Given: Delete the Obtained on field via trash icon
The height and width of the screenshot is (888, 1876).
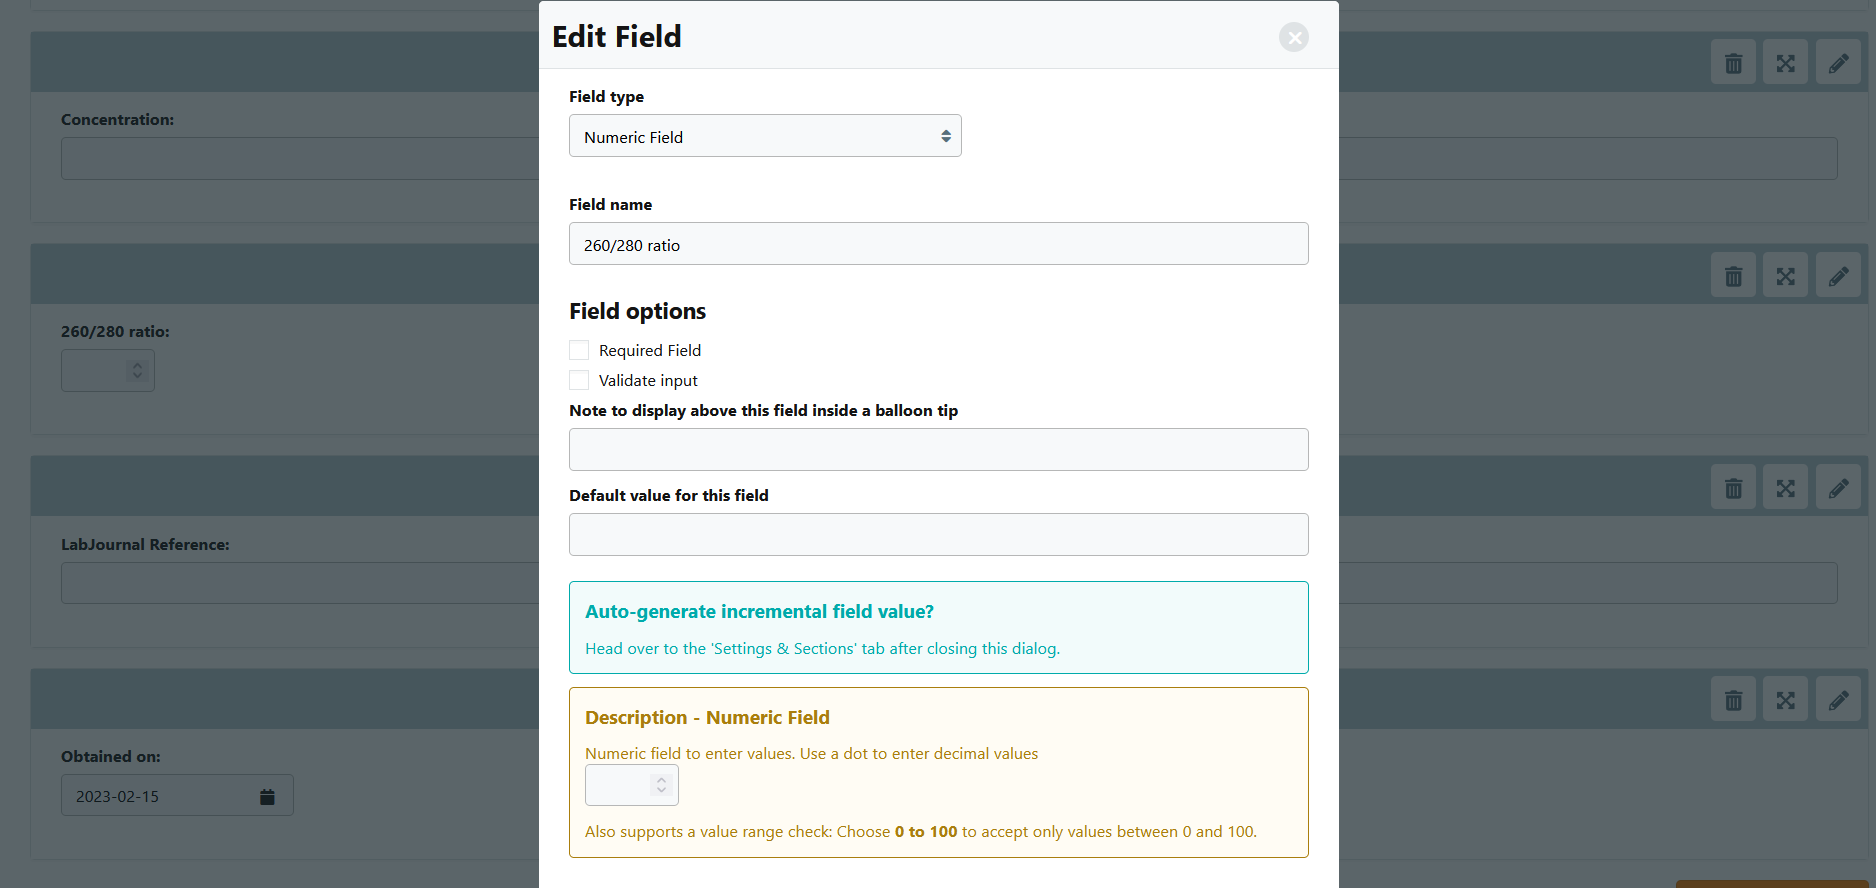Looking at the screenshot, I should coord(1733,700).
